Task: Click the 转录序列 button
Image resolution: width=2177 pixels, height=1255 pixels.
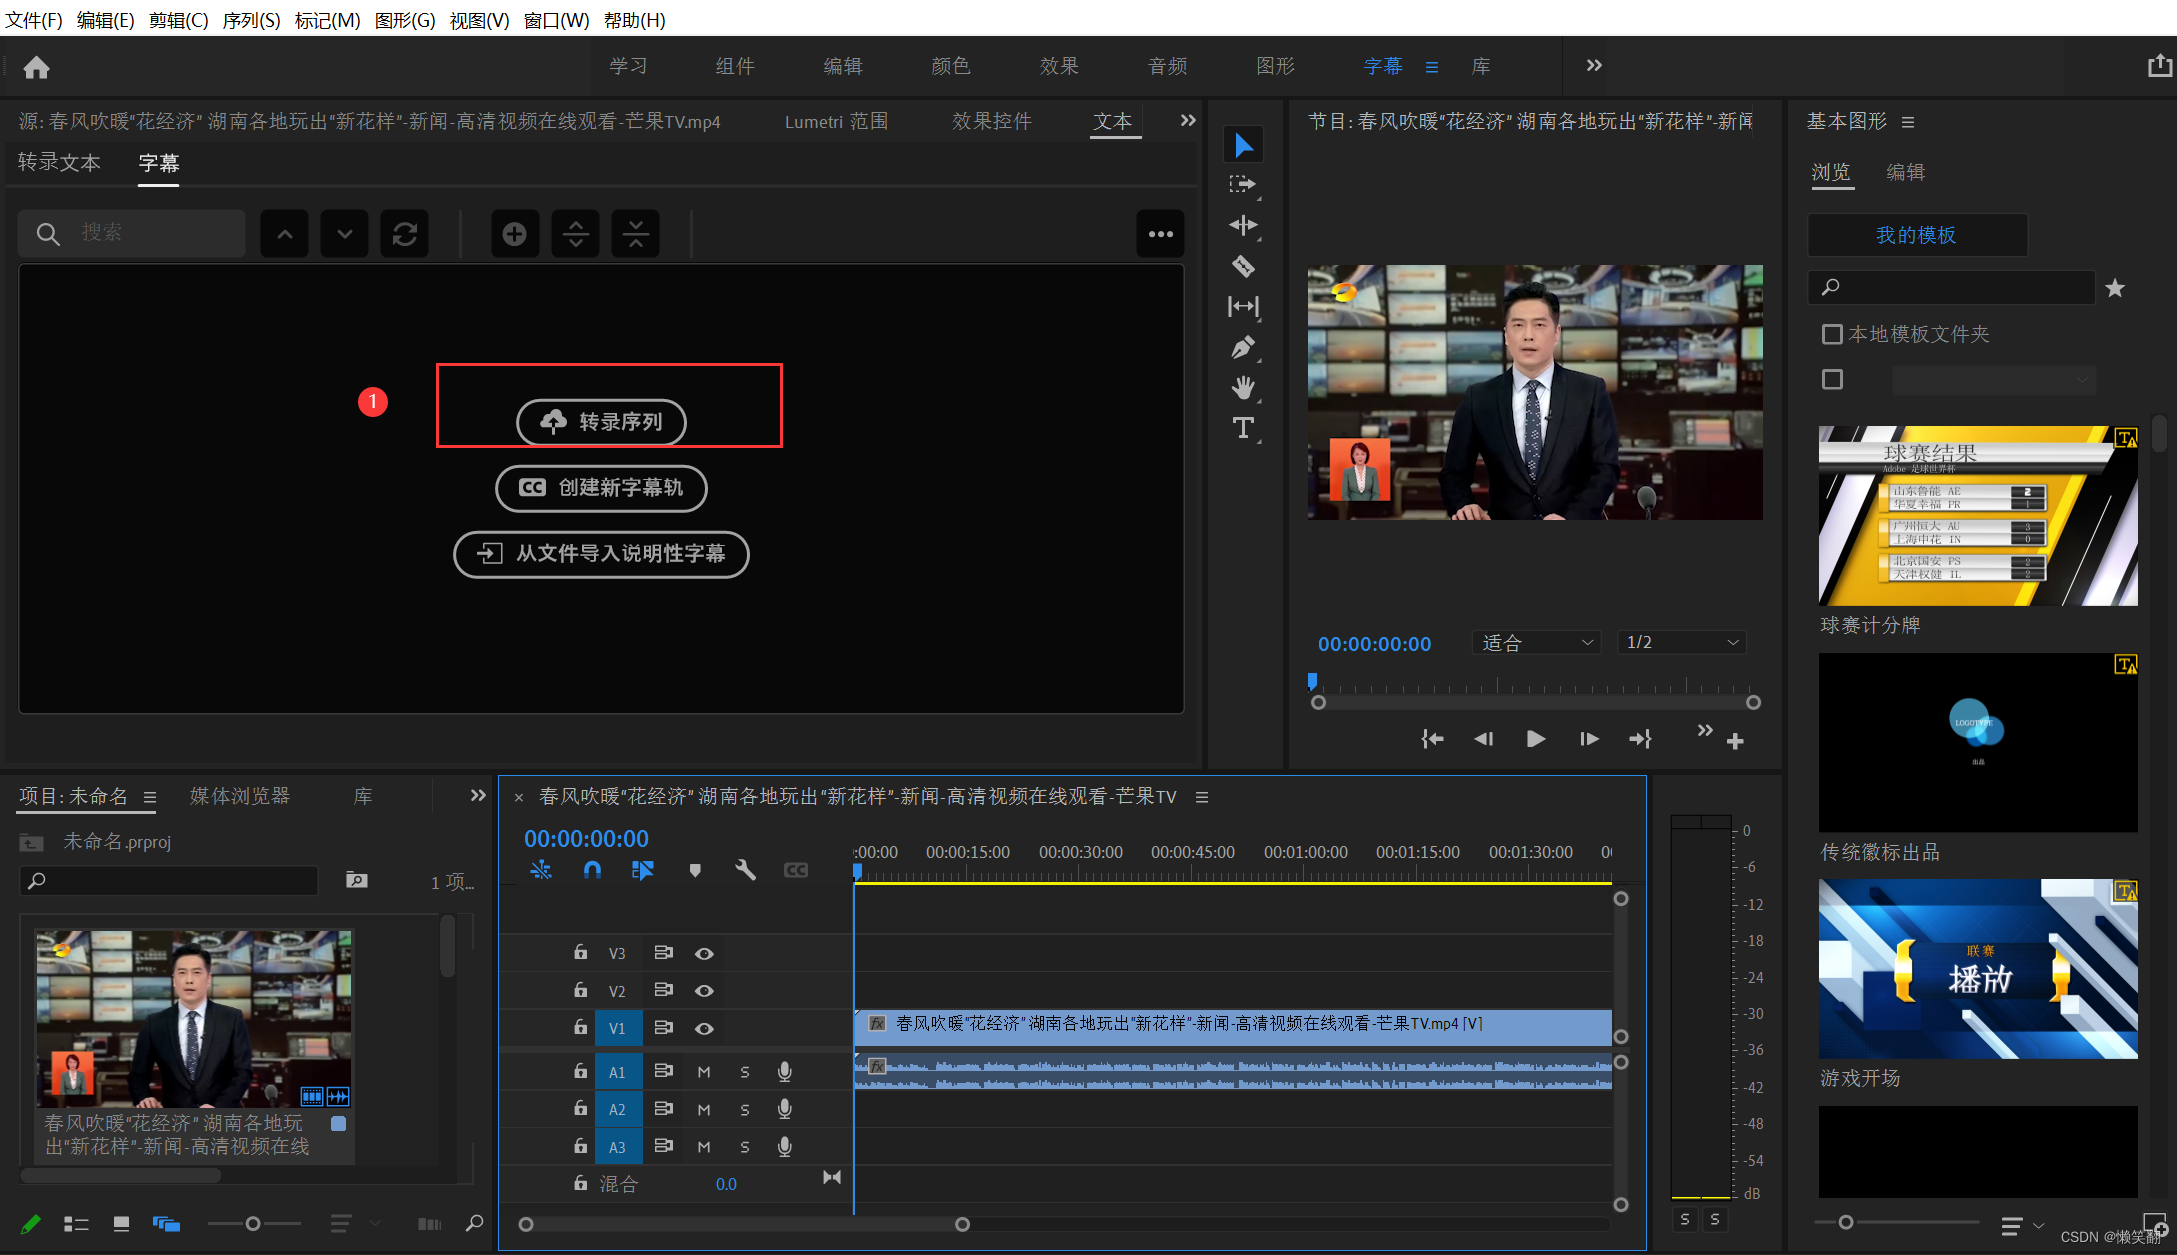Action: pos(601,422)
